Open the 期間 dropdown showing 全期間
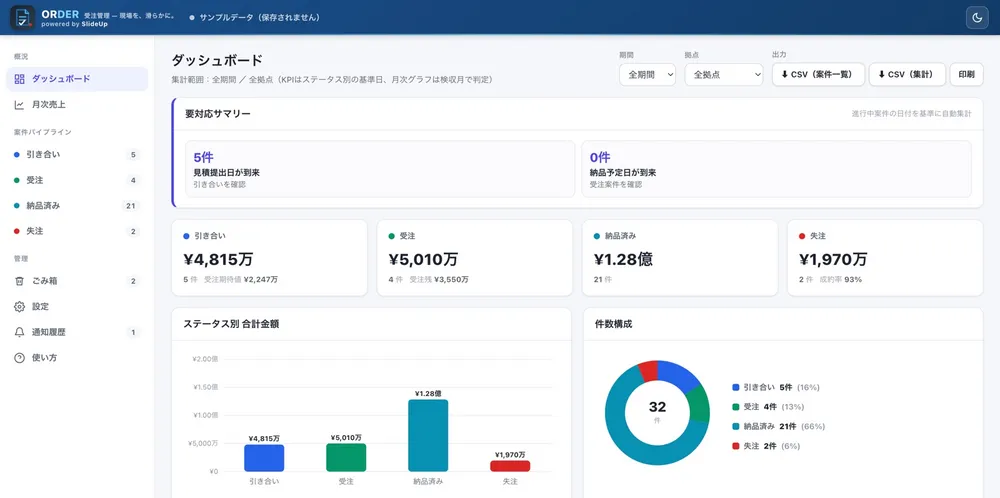Screen dimensions: 1000x498 point(647,75)
